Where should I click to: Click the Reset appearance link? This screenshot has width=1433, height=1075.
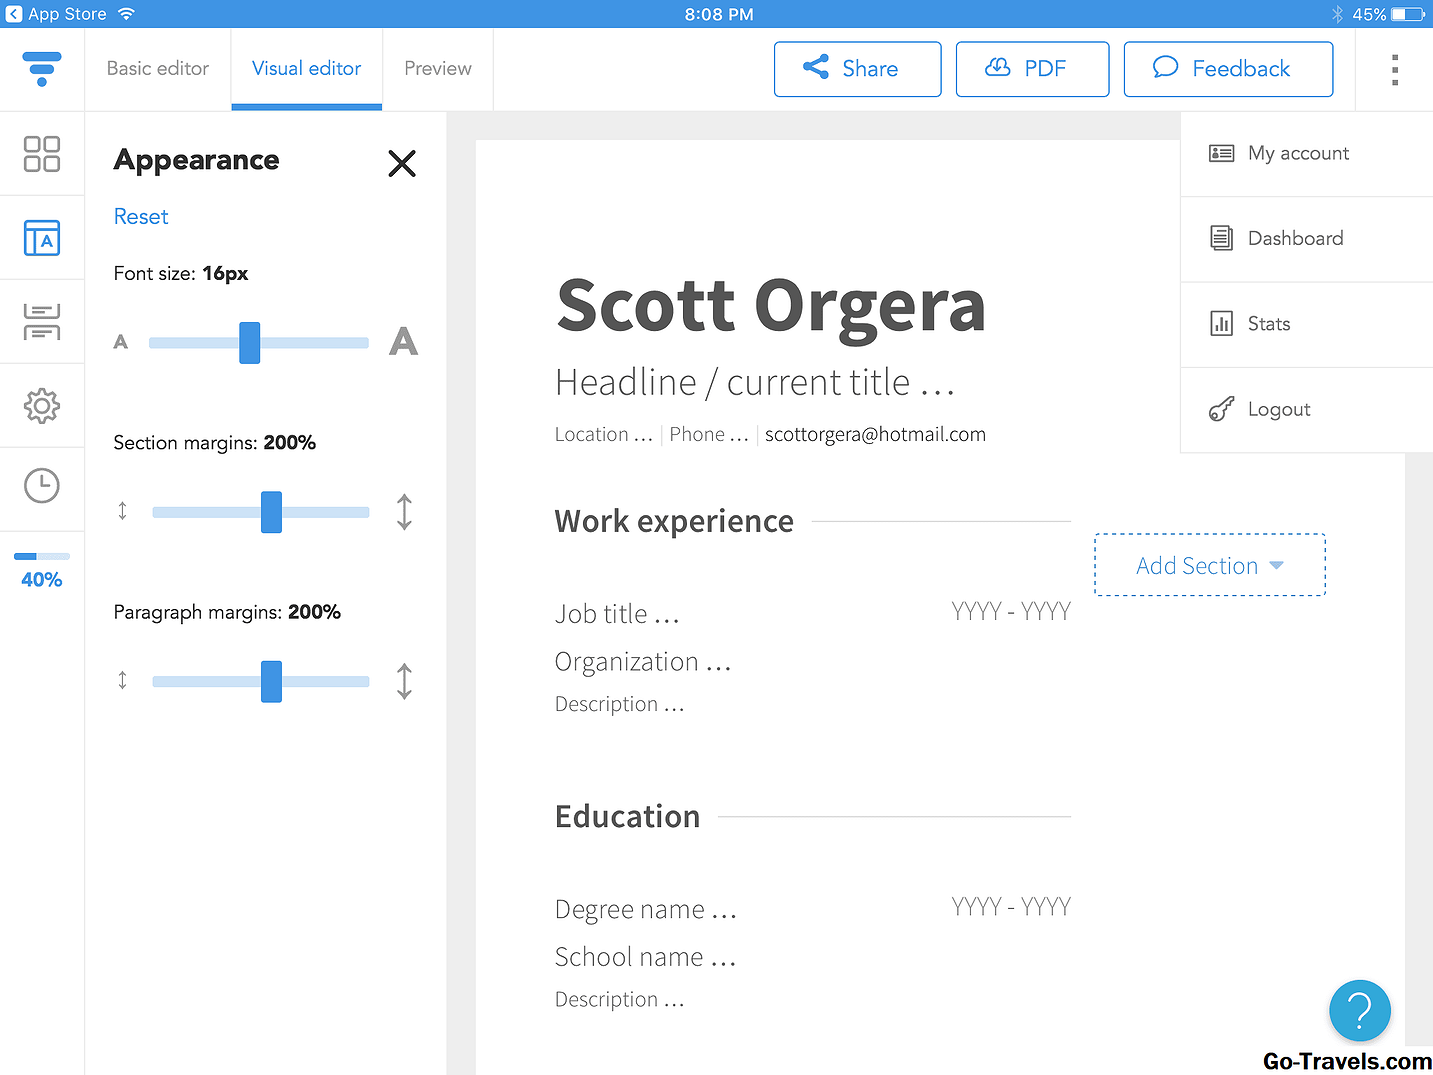[141, 217]
